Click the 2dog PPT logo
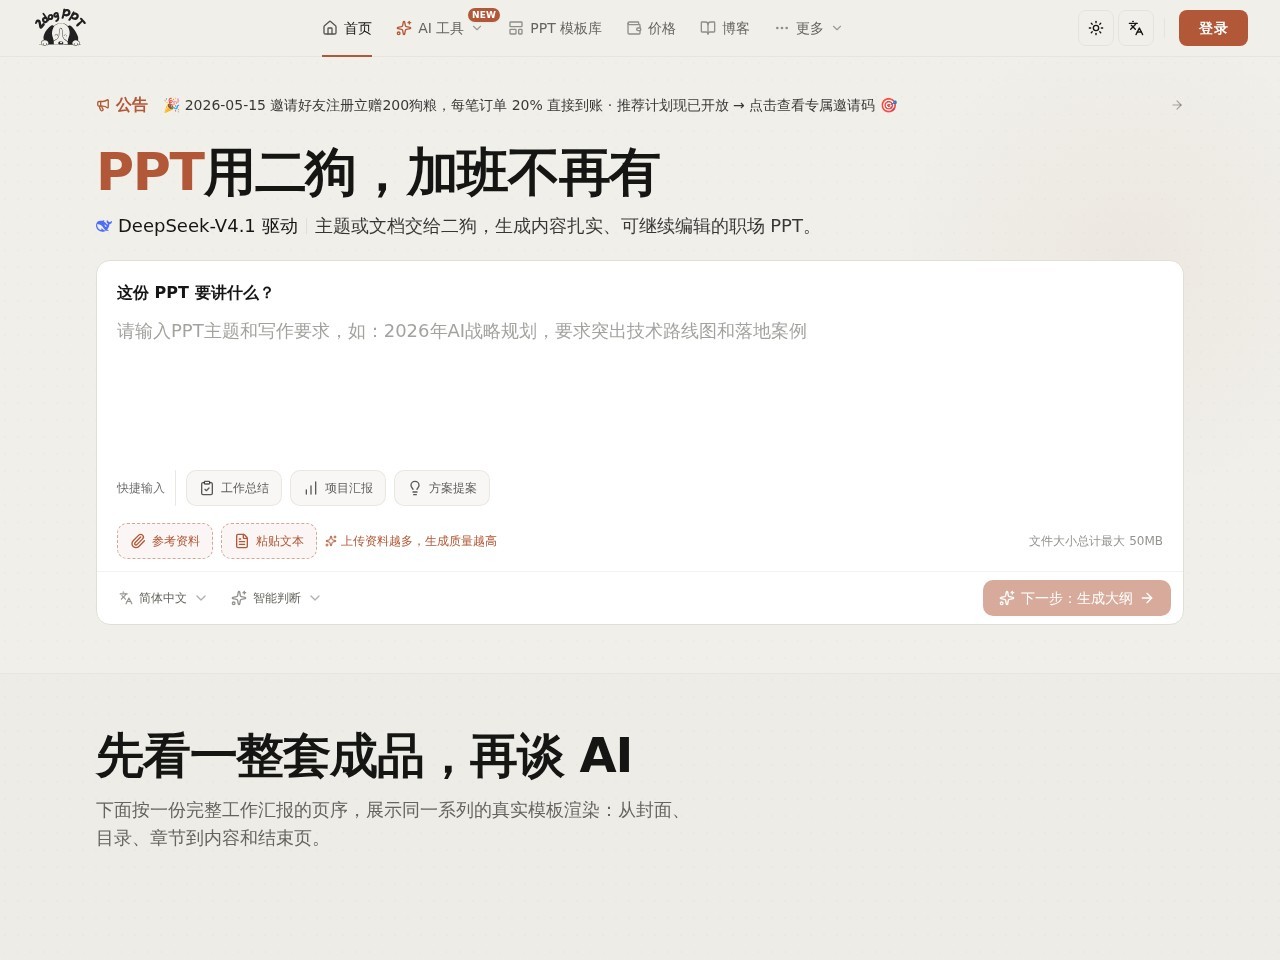Screen dimensions: 1280x960 point(60,28)
